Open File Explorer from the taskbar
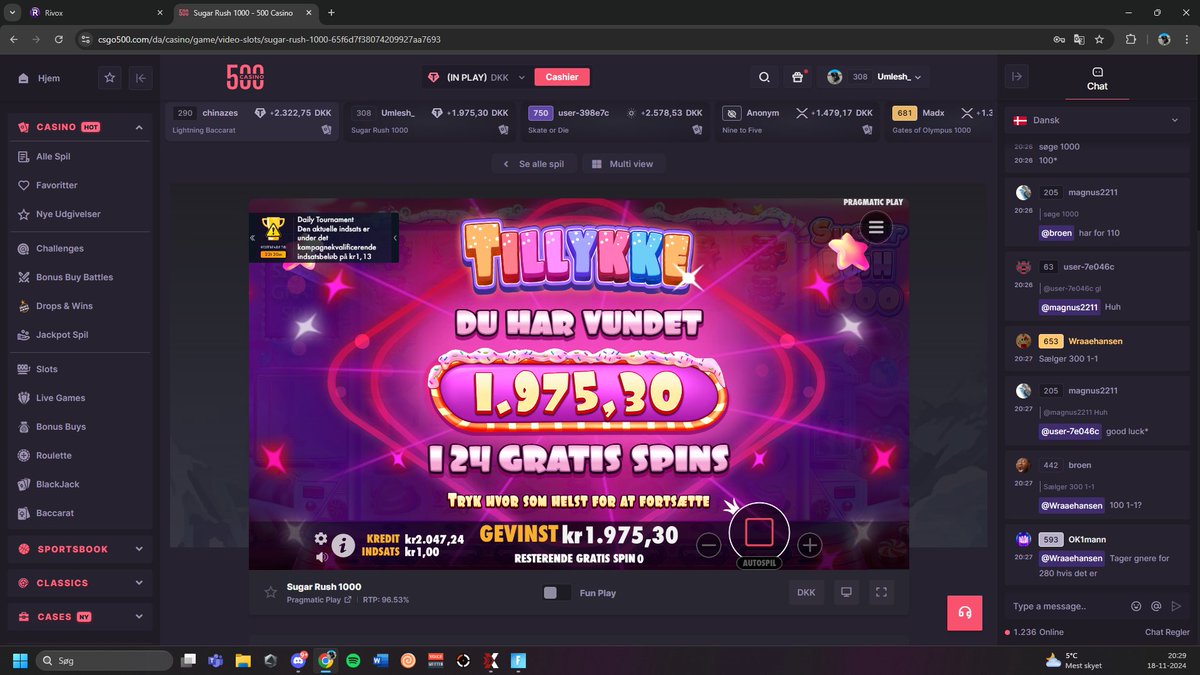This screenshot has width=1200, height=675. (243, 660)
